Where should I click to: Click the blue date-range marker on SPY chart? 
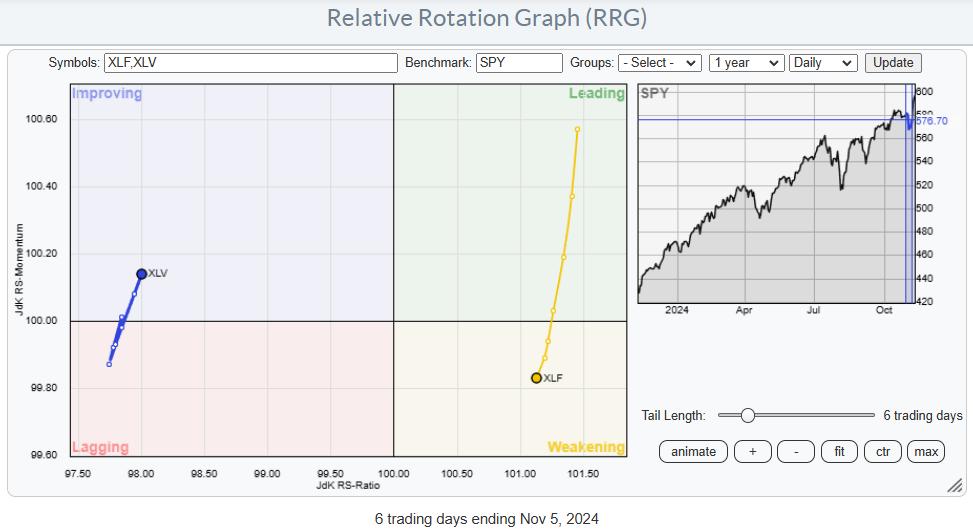909,194
